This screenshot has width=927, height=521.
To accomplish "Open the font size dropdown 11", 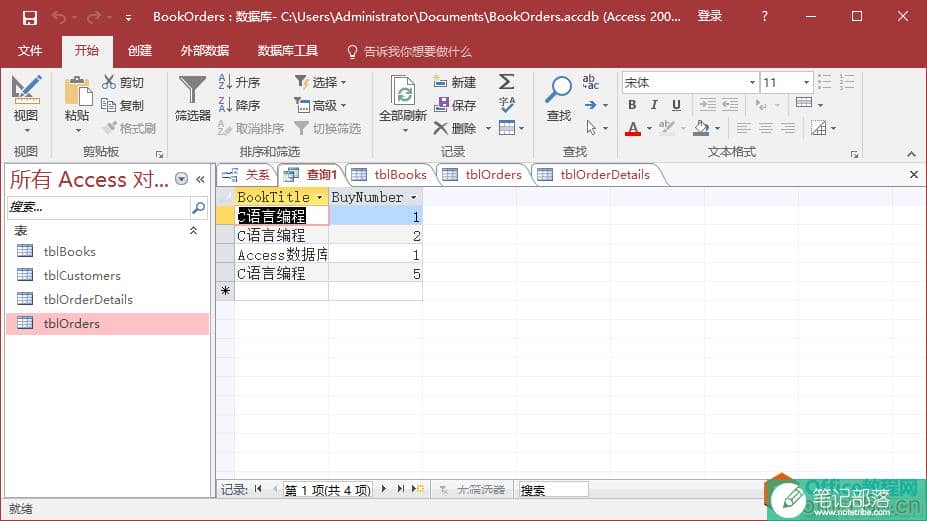I will coord(806,83).
